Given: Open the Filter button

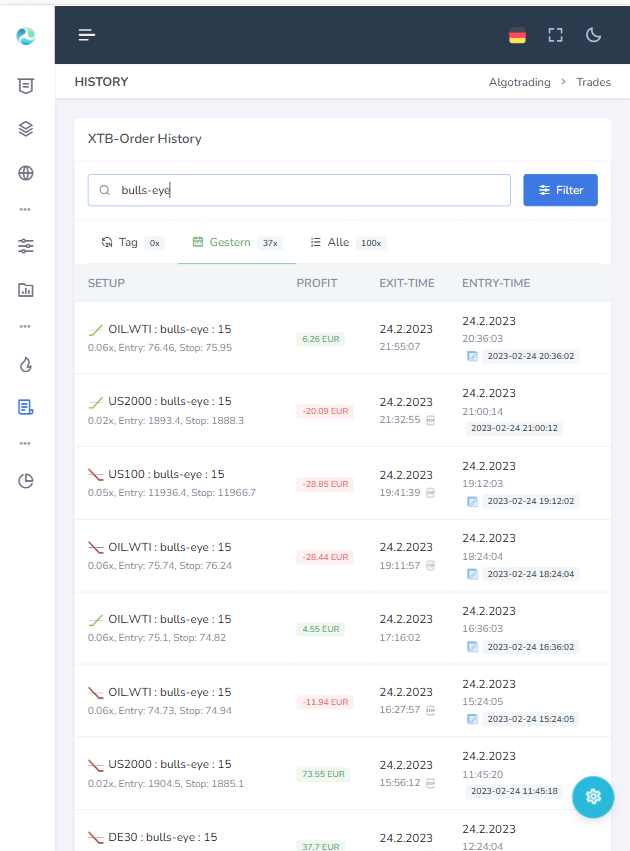Looking at the screenshot, I should tap(561, 190).
